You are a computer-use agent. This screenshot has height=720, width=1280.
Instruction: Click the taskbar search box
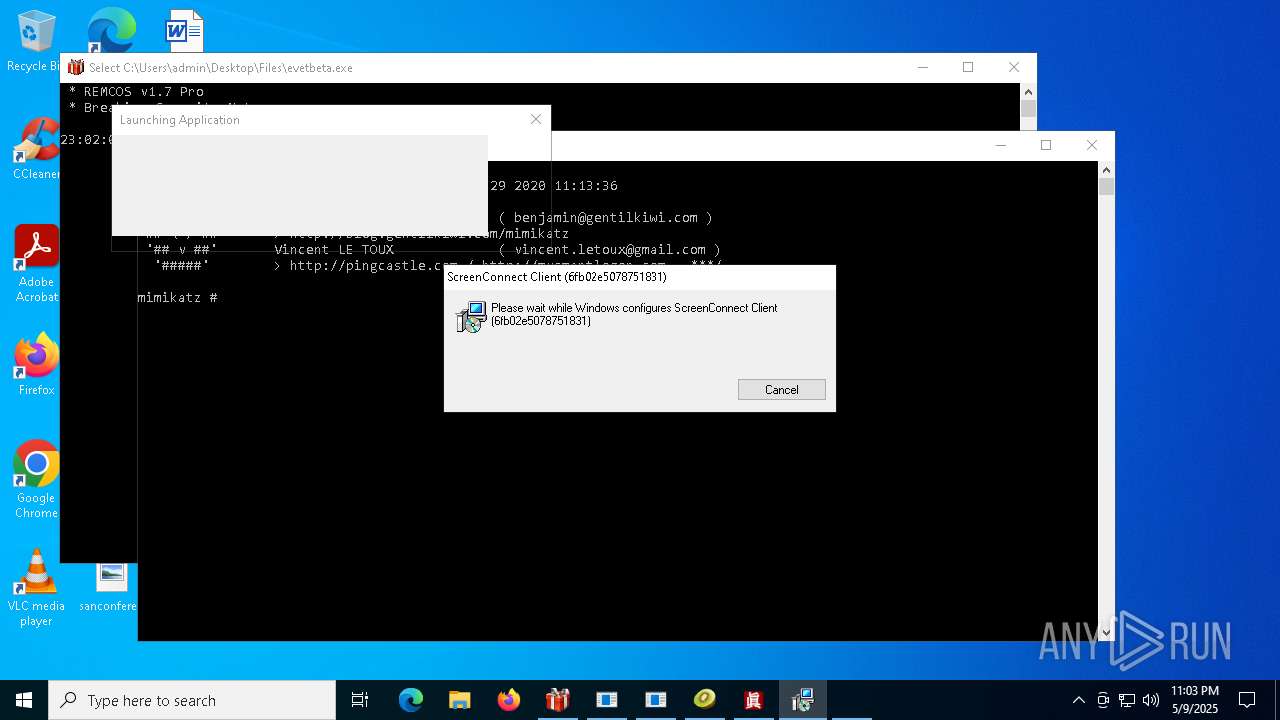192,700
